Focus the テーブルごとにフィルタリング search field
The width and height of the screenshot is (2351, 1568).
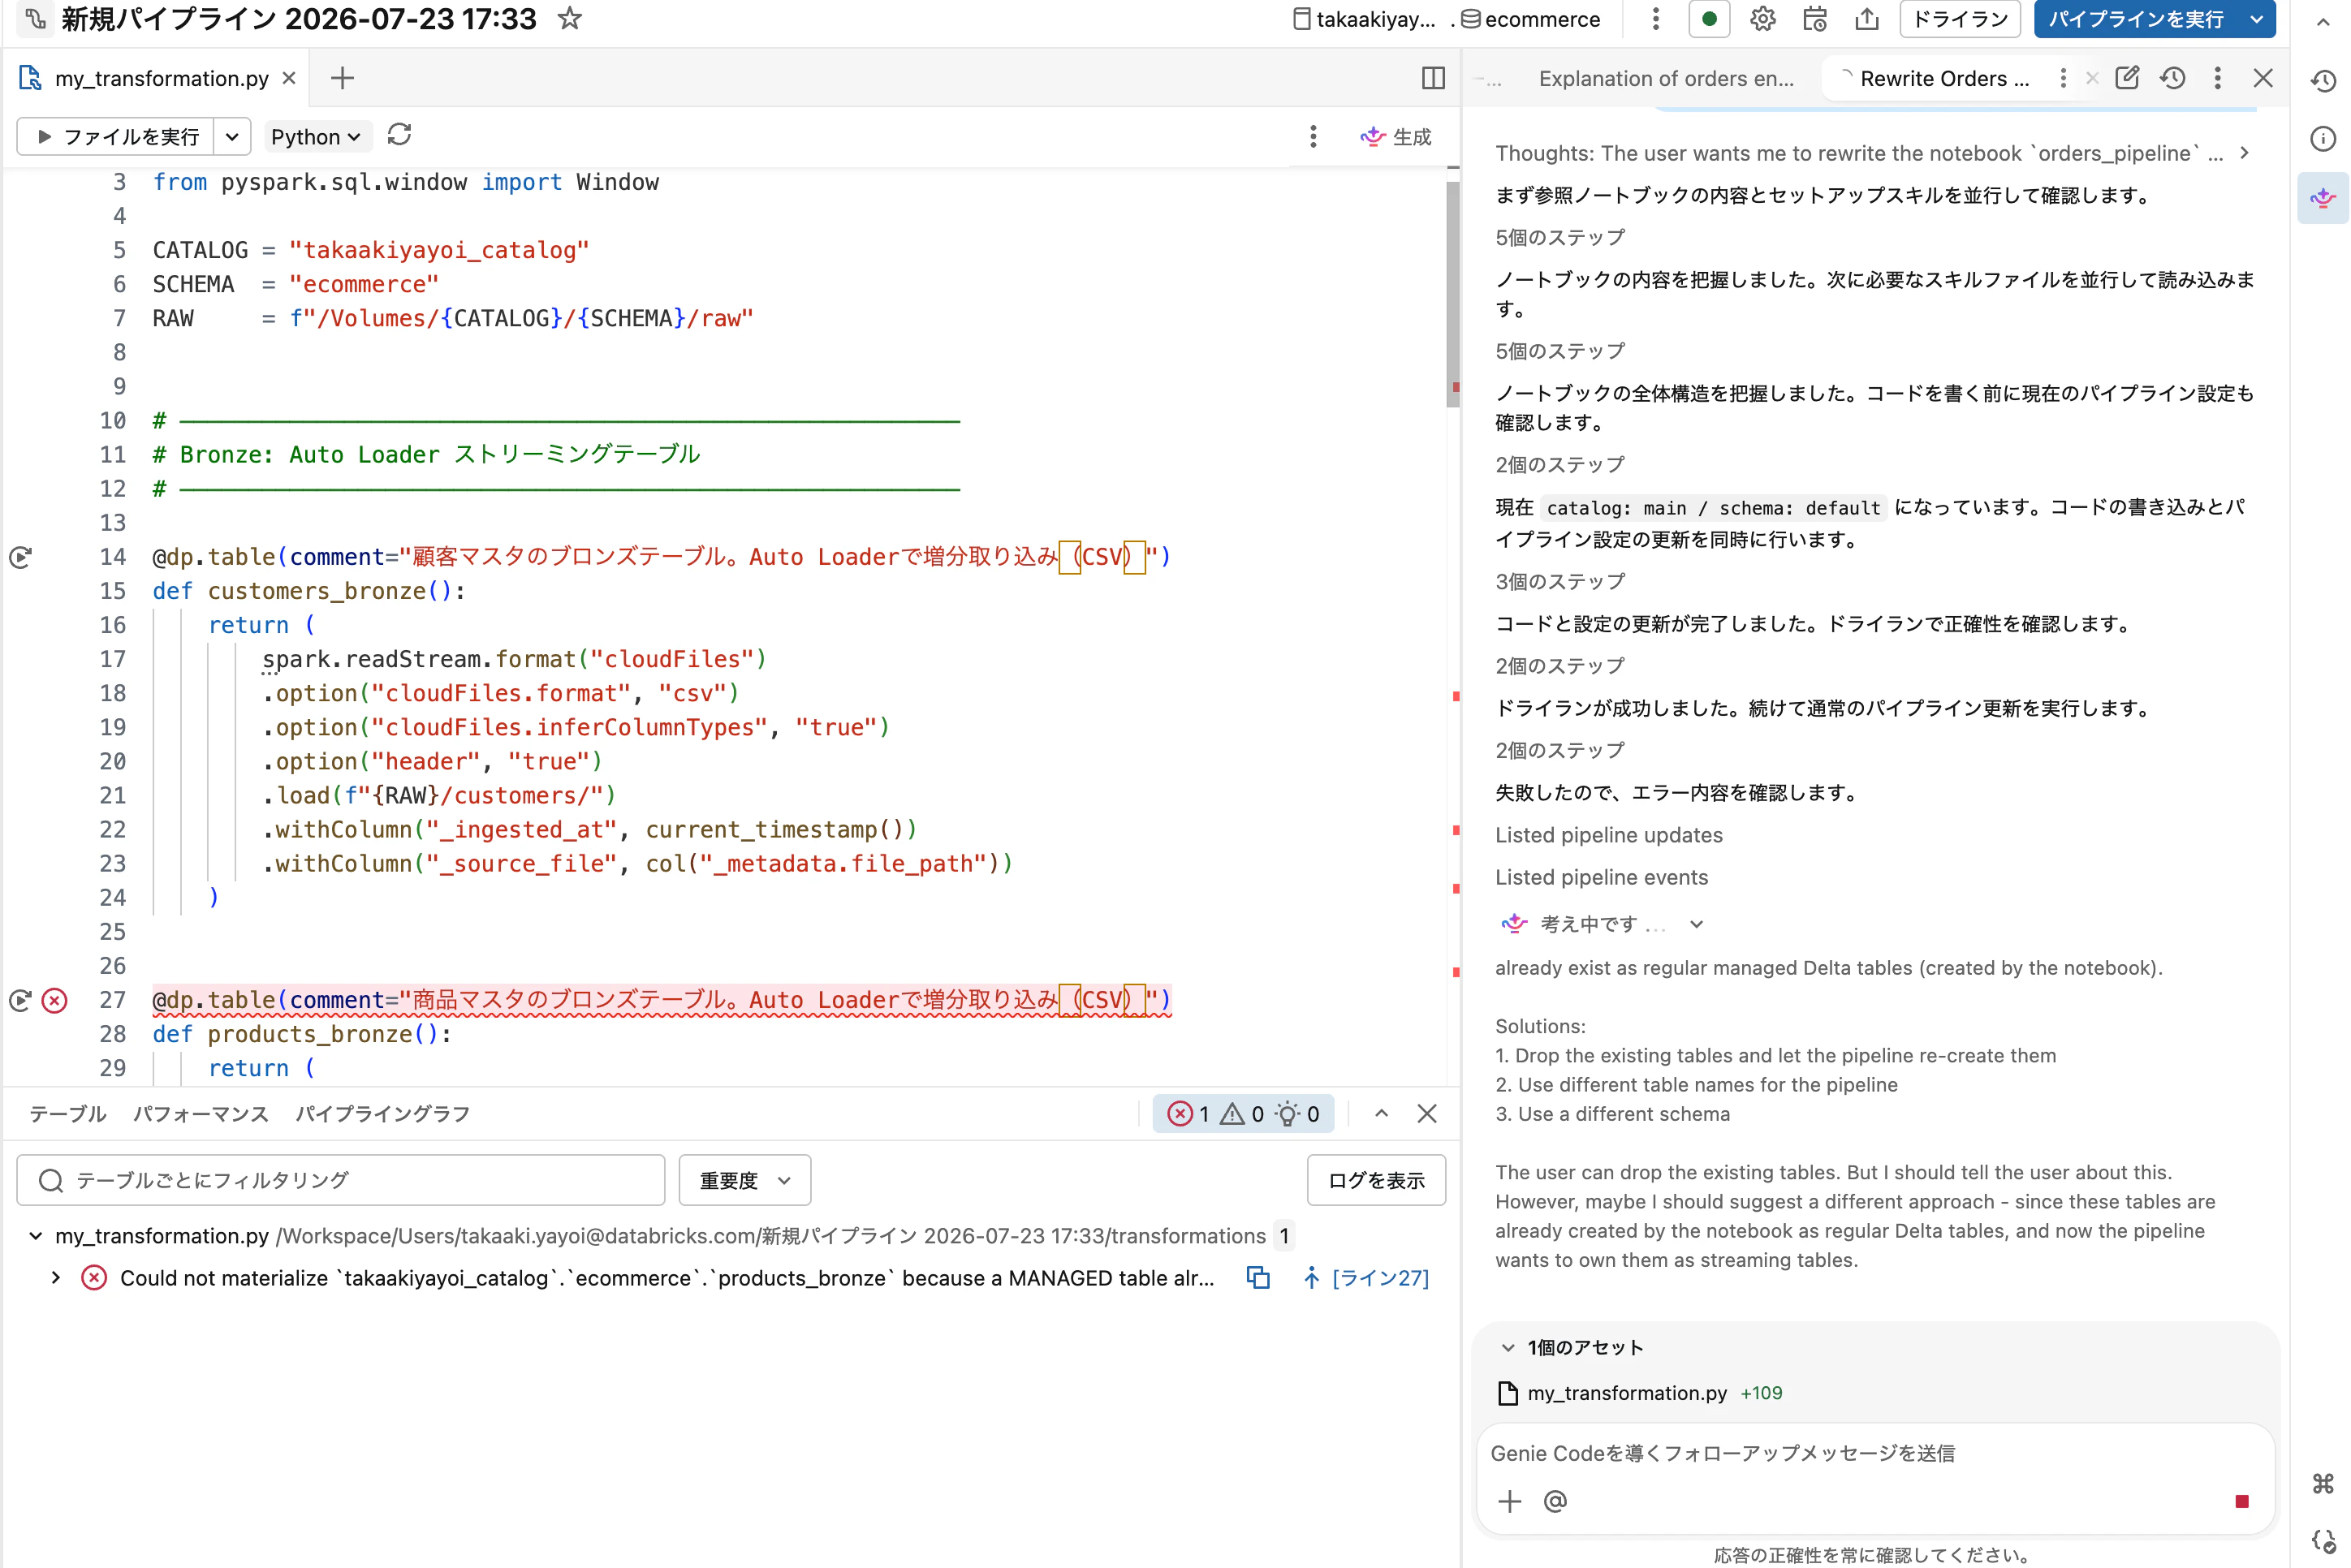341,1180
